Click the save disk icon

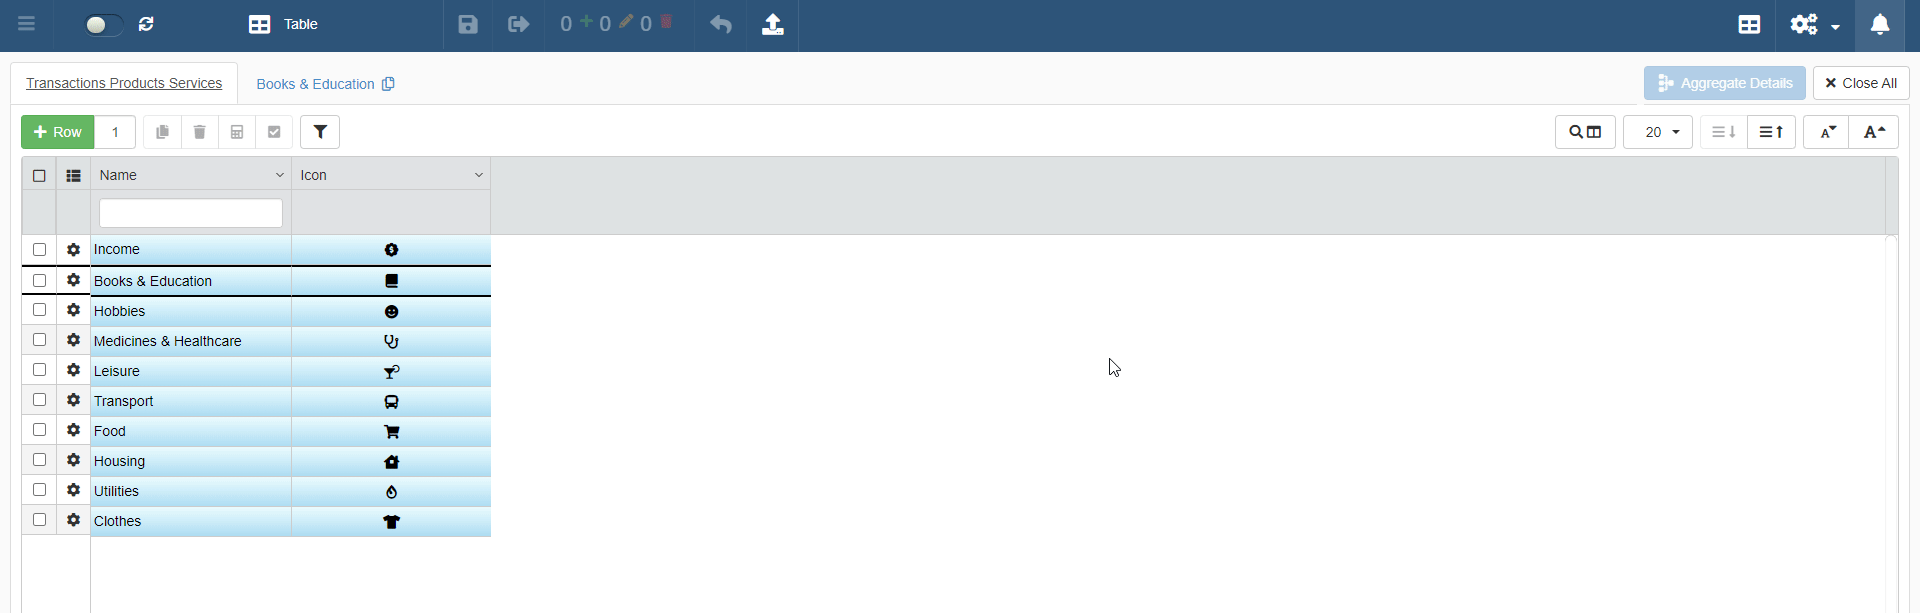coord(468,24)
